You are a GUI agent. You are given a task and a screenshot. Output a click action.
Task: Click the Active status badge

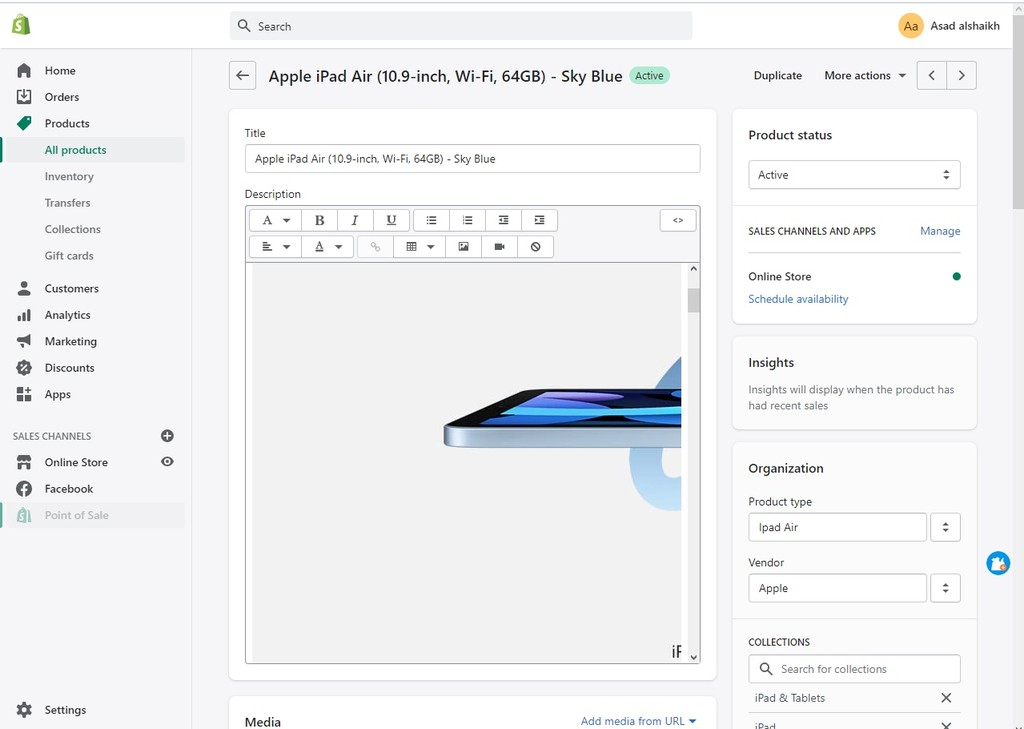(x=649, y=76)
